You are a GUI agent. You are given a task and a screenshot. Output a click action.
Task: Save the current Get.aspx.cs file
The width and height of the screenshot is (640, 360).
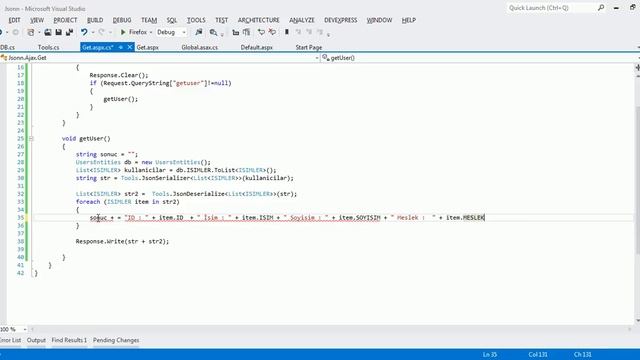tap(58, 32)
